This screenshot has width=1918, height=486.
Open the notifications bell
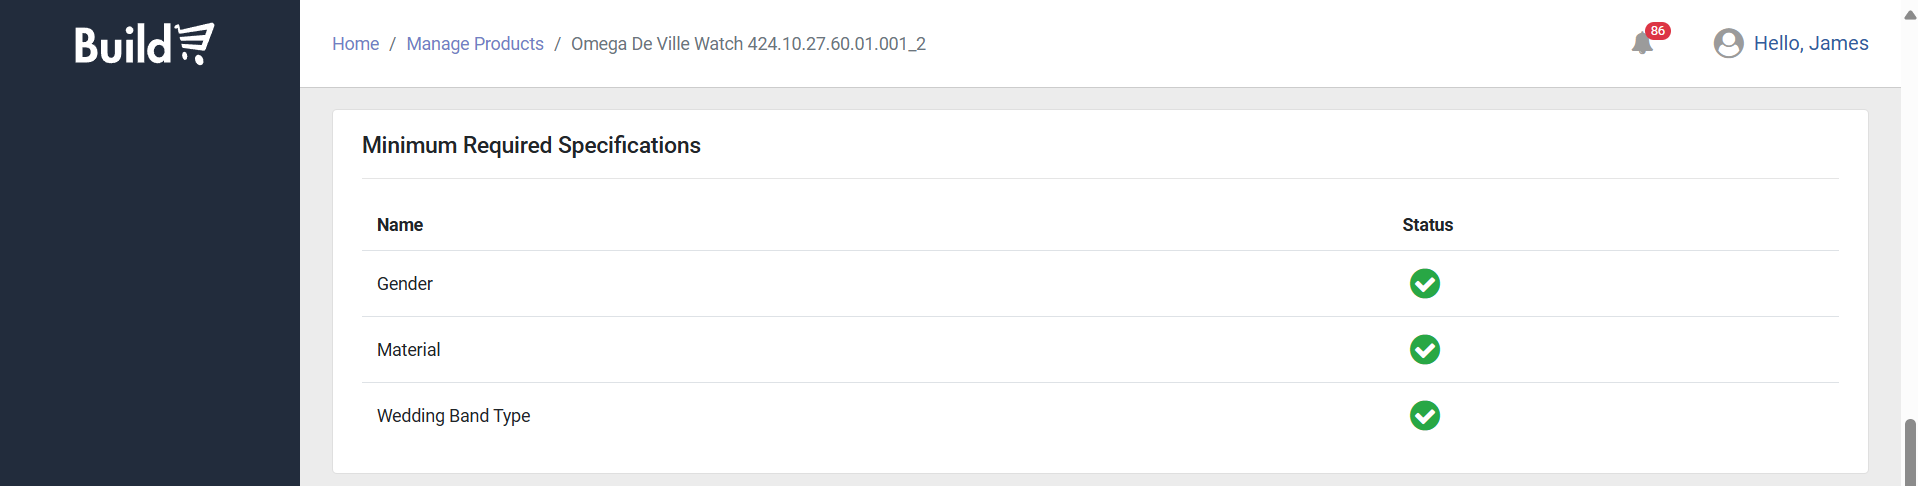(1641, 44)
